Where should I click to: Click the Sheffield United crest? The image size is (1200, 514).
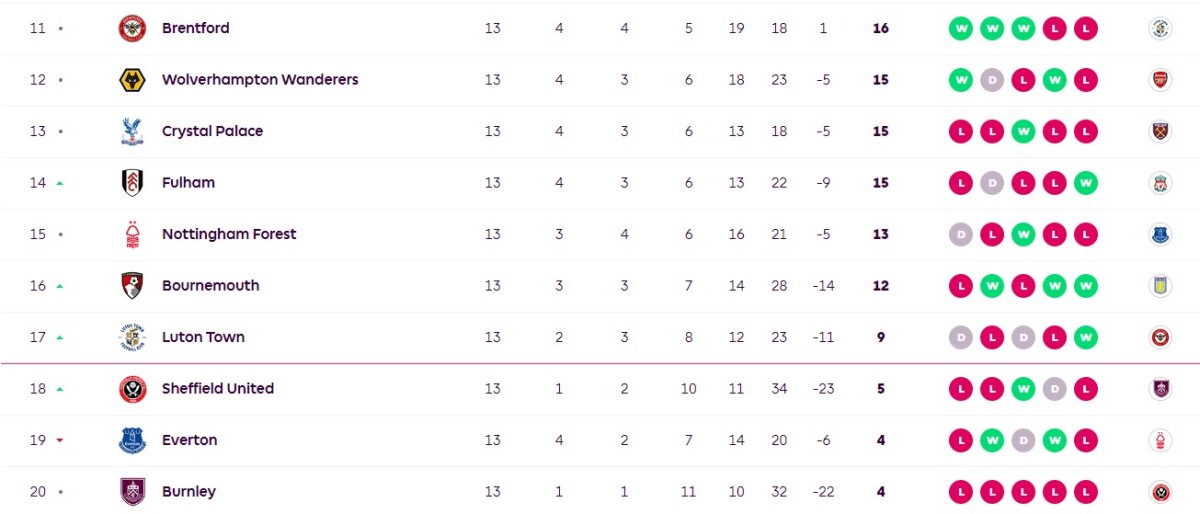click(x=132, y=389)
